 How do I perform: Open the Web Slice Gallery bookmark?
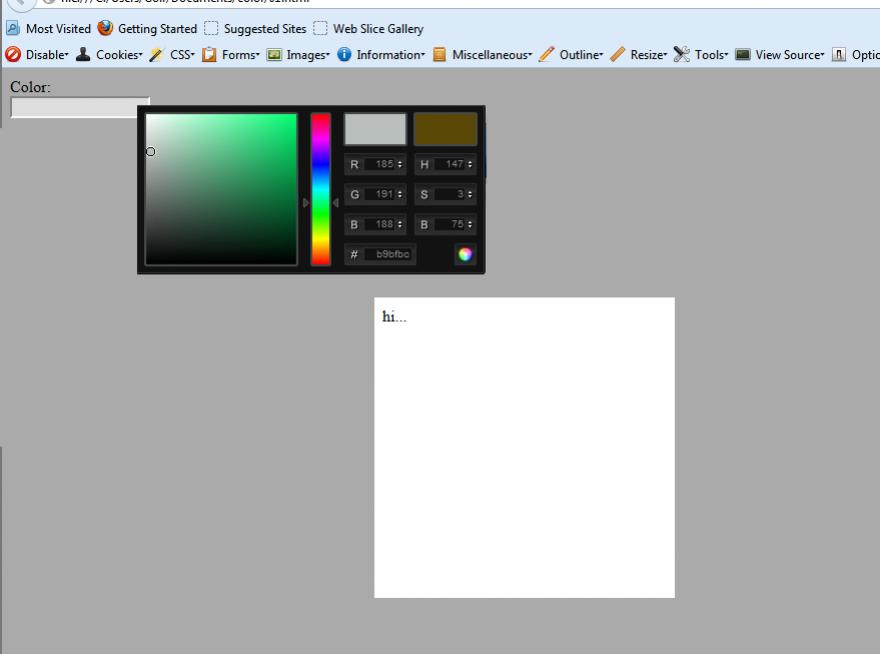pos(368,29)
